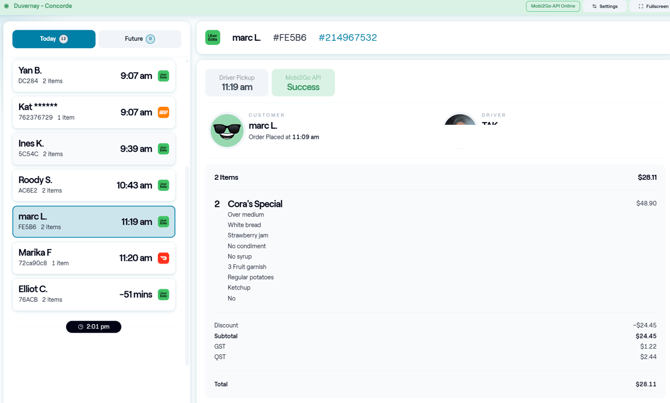Click Duvernay - Concorde location title
Viewport: 670px width, 403px height.
pos(43,6)
